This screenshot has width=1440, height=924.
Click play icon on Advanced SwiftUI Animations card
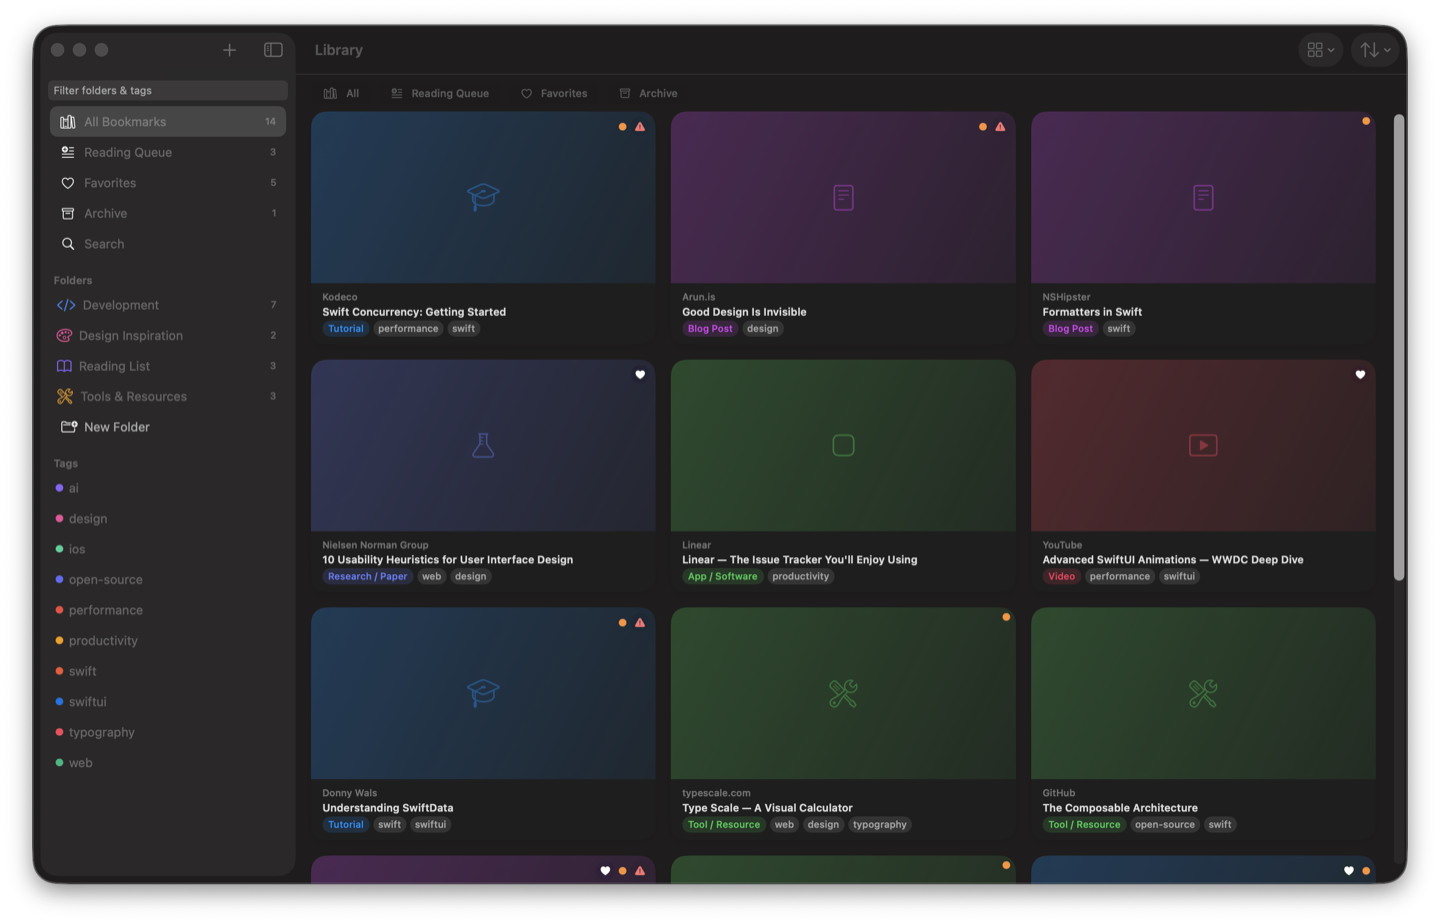pos(1203,445)
